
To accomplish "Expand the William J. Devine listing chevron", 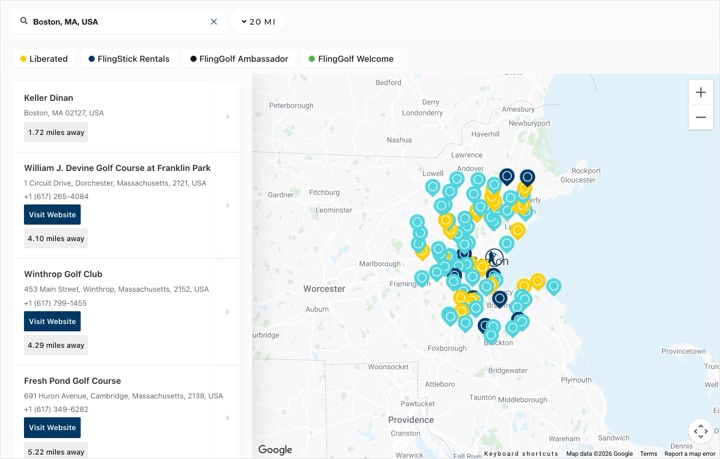I will [x=227, y=205].
